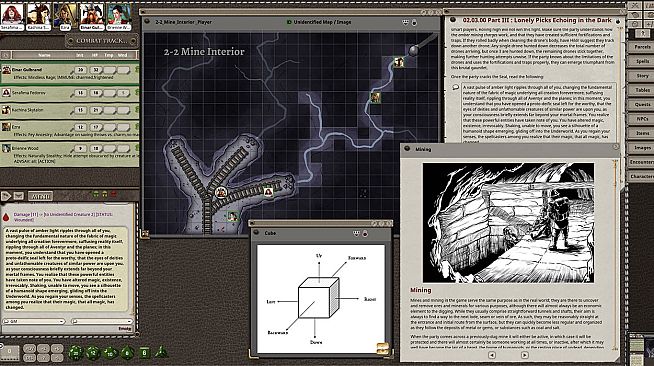
Task: Click the Combat Tracker title button
Action: click(x=102, y=41)
